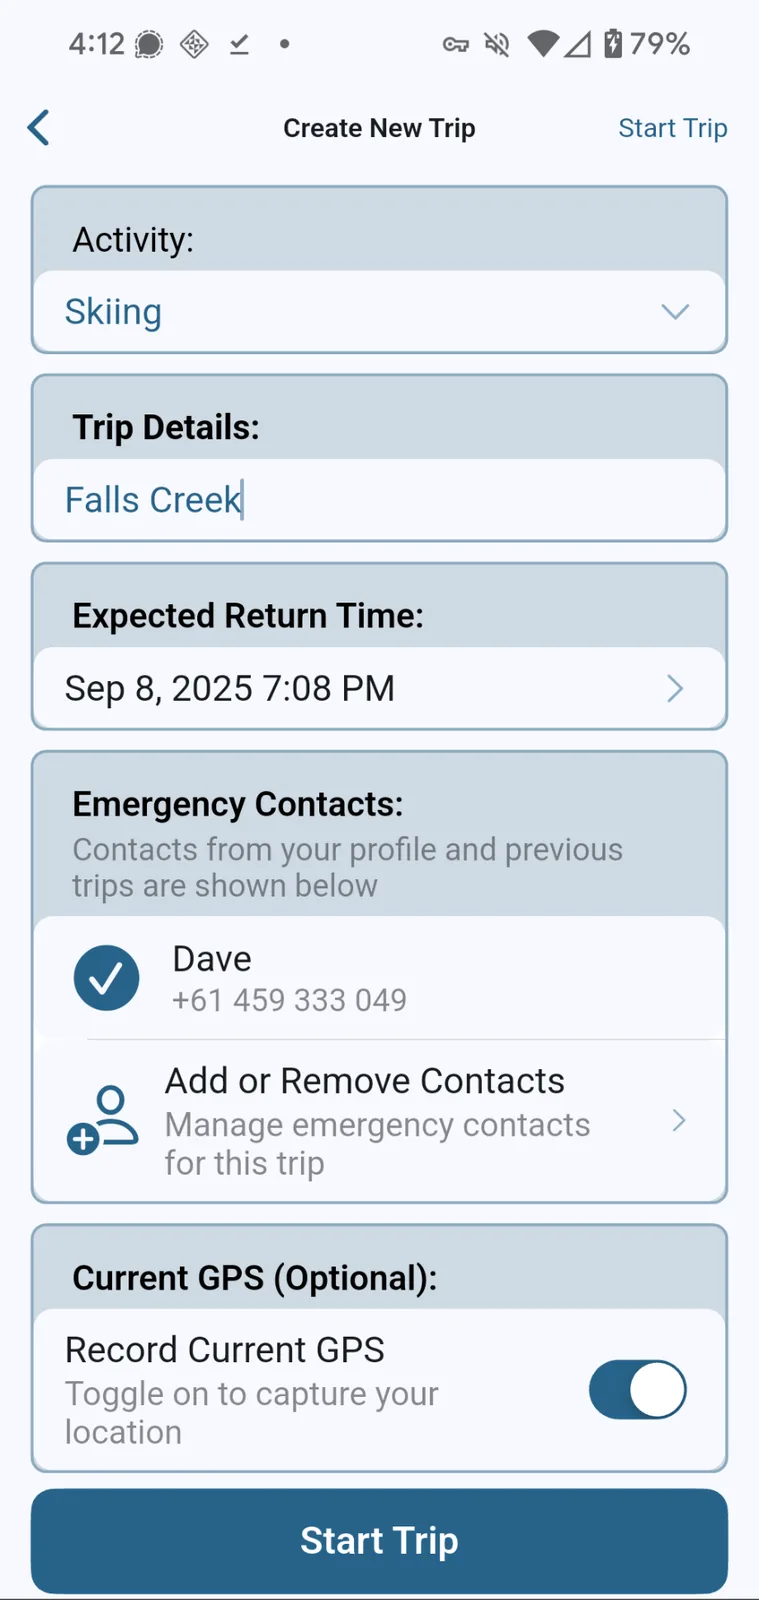Click the Start Trip link at top
Screen dimensions: 759x1600
coord(672,128)
